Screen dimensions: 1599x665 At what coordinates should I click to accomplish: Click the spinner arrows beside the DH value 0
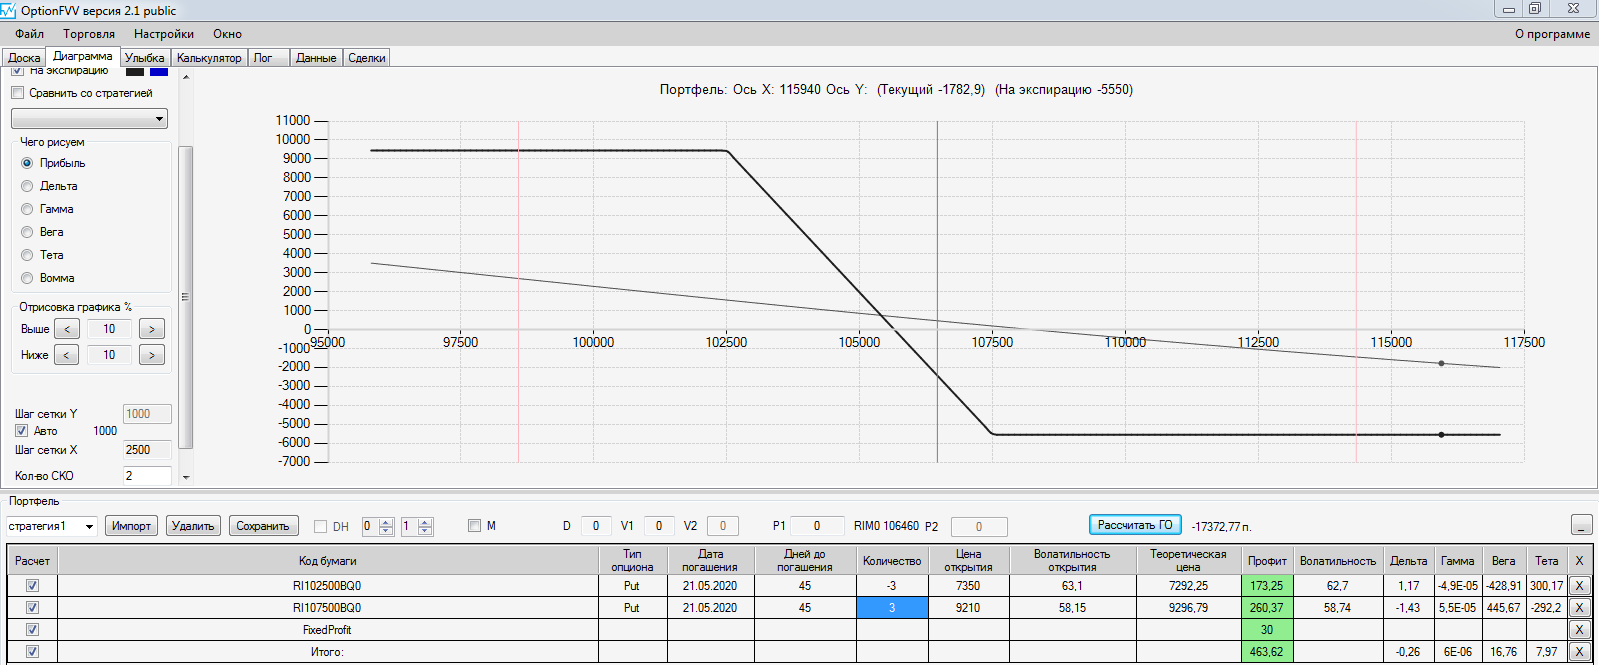click(387, 526)
